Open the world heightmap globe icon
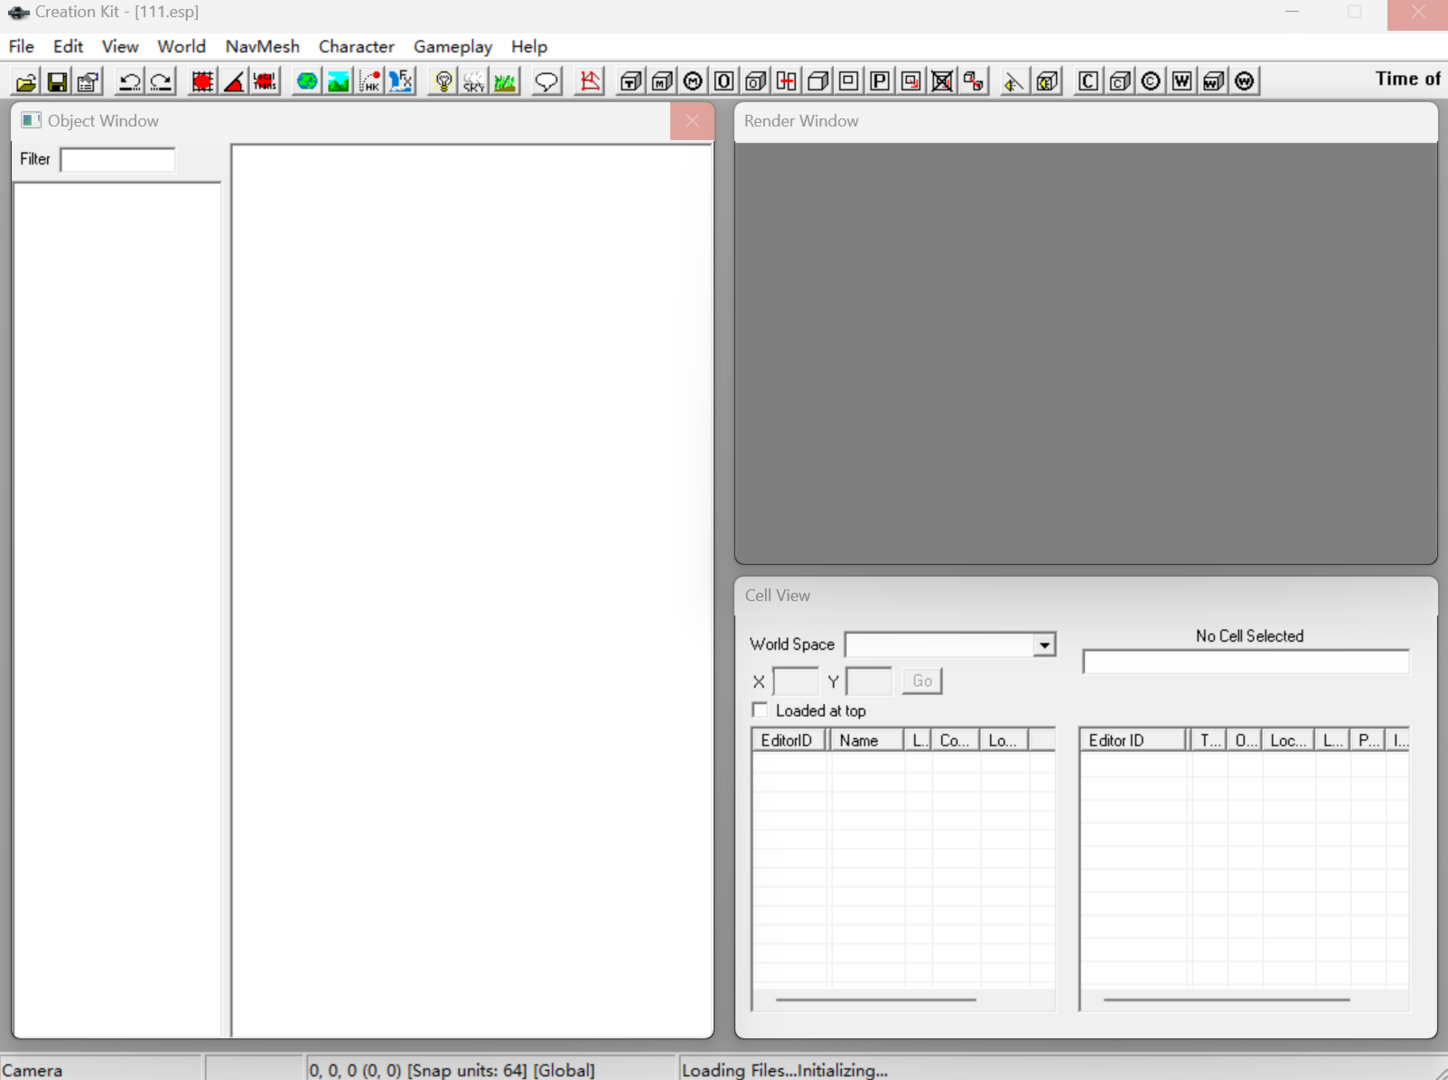1448x1080 pixels. tap(307, 81)
